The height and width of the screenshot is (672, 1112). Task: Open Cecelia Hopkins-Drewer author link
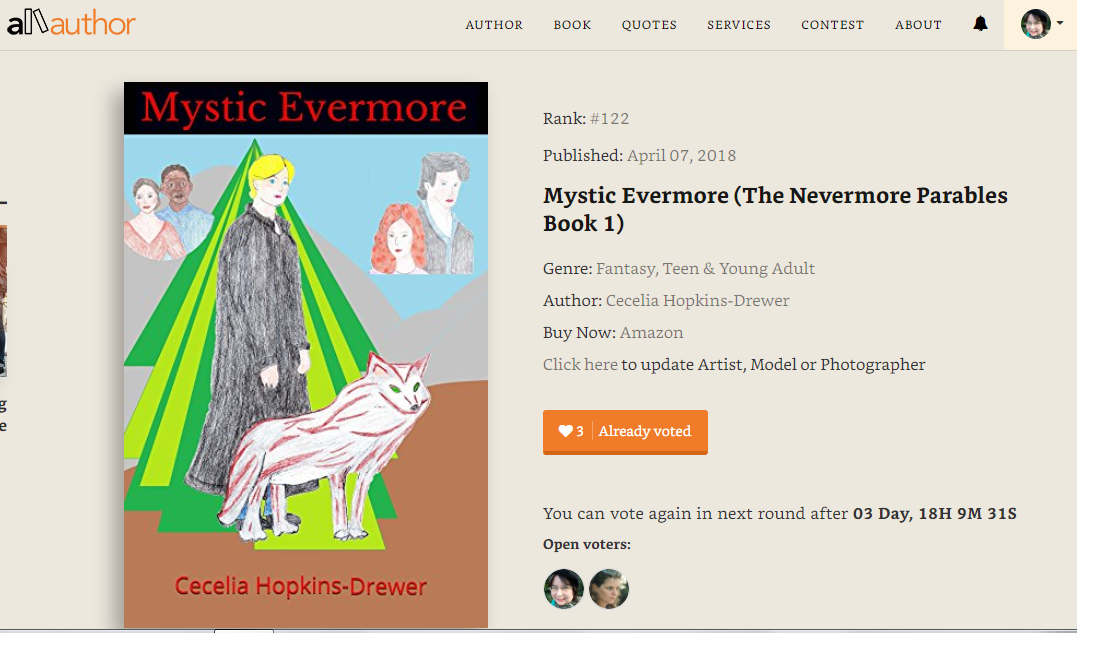pos(698,301)
